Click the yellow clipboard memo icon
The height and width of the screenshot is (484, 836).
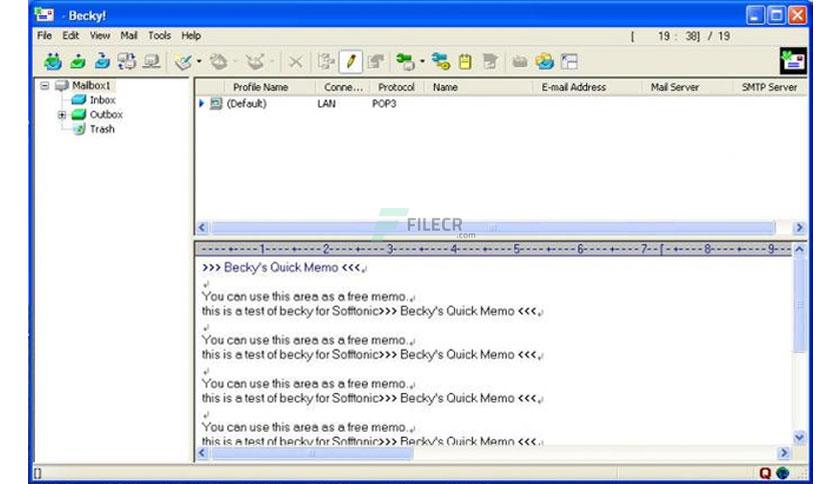coord(465,62)
